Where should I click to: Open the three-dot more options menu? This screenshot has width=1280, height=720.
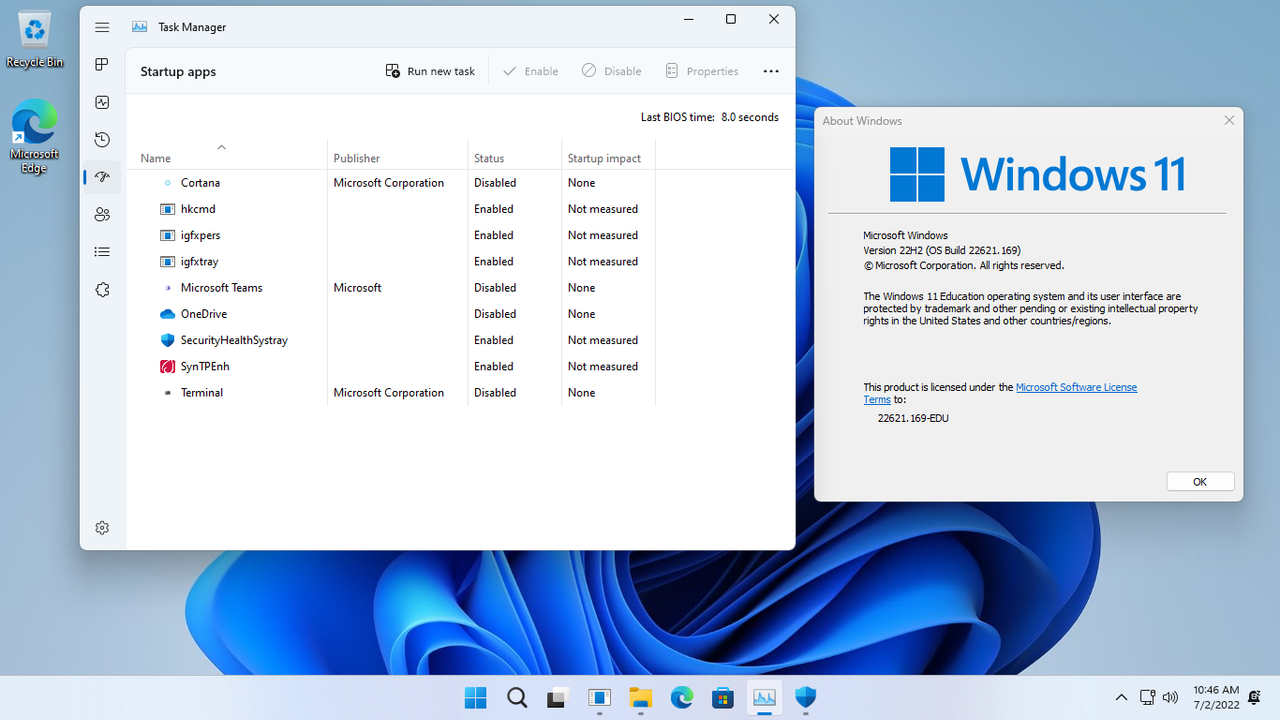point(771,71)
